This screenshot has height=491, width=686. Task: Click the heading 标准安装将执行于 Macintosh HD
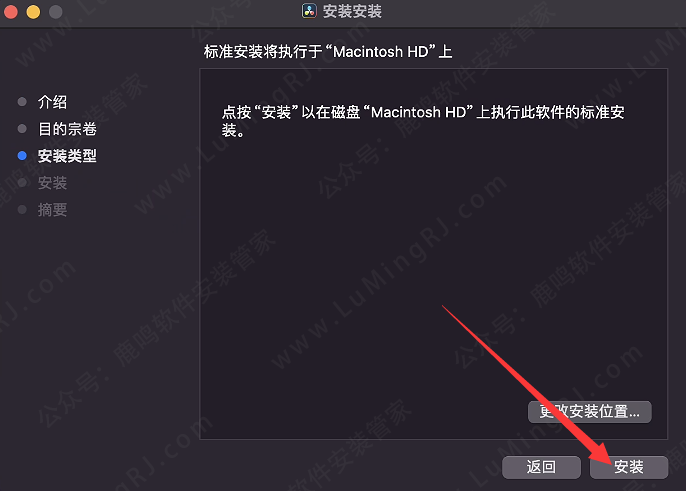pyautogui.click(x=328, y=52)
